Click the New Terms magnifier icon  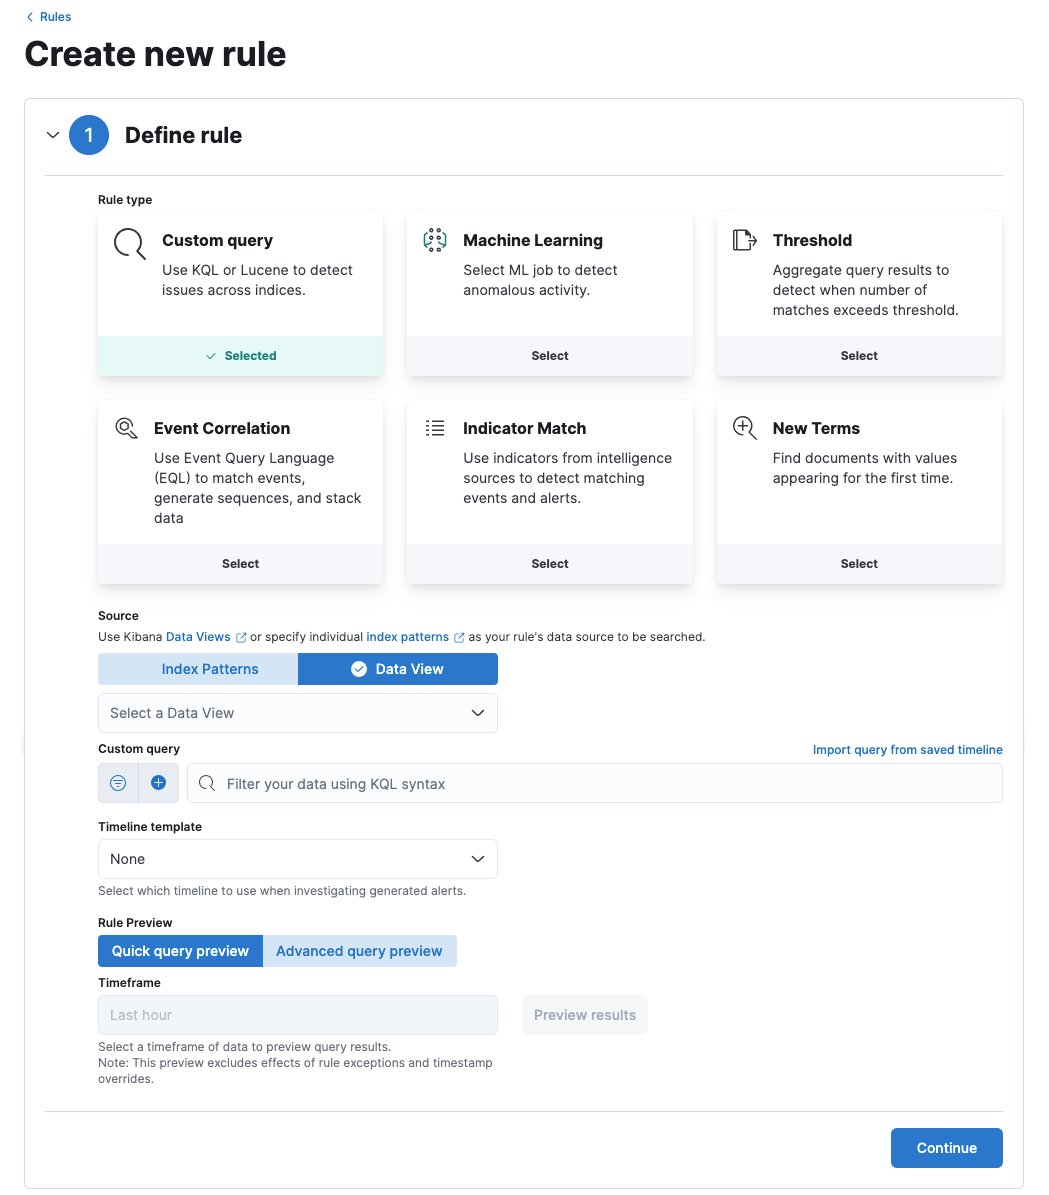coord(744,428)
